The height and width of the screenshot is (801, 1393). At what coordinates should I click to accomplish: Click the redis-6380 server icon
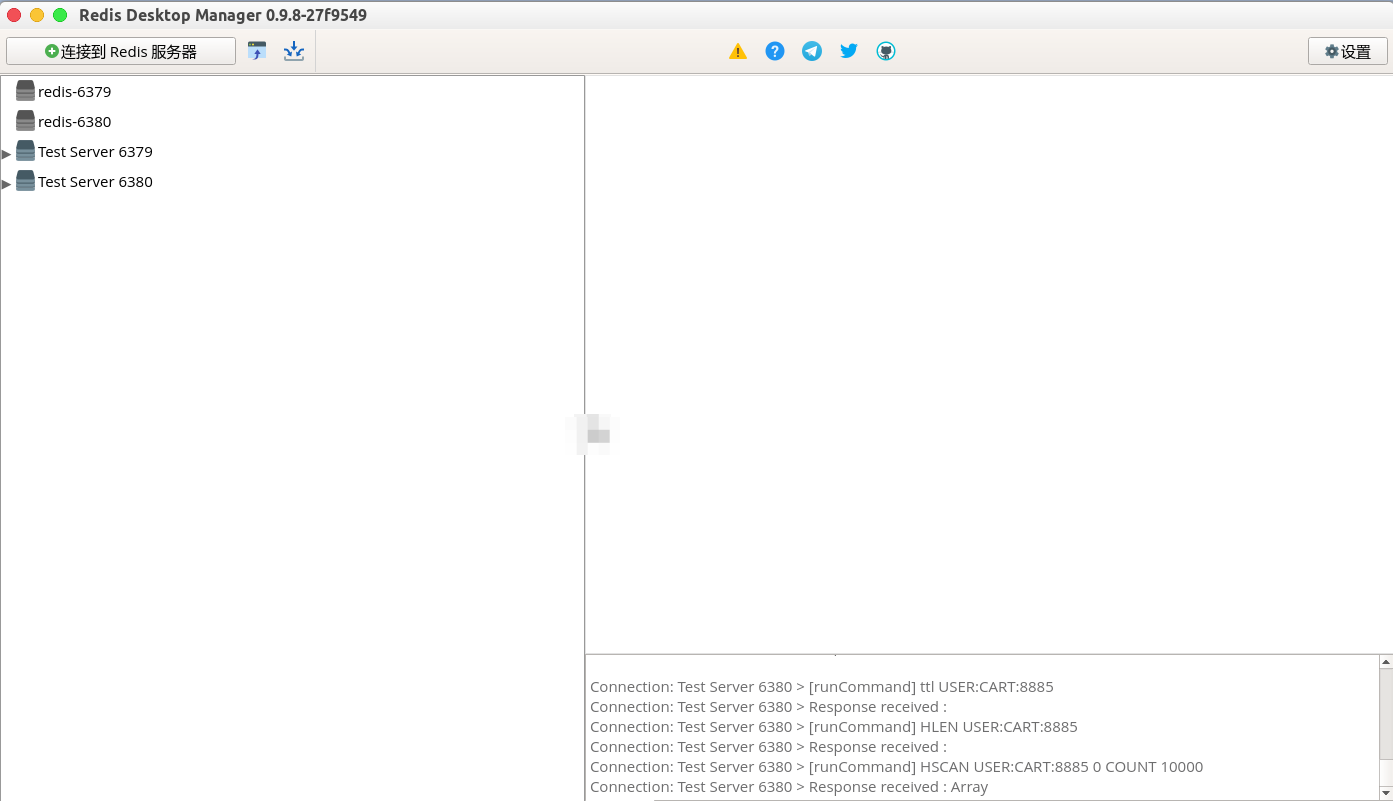25,121
